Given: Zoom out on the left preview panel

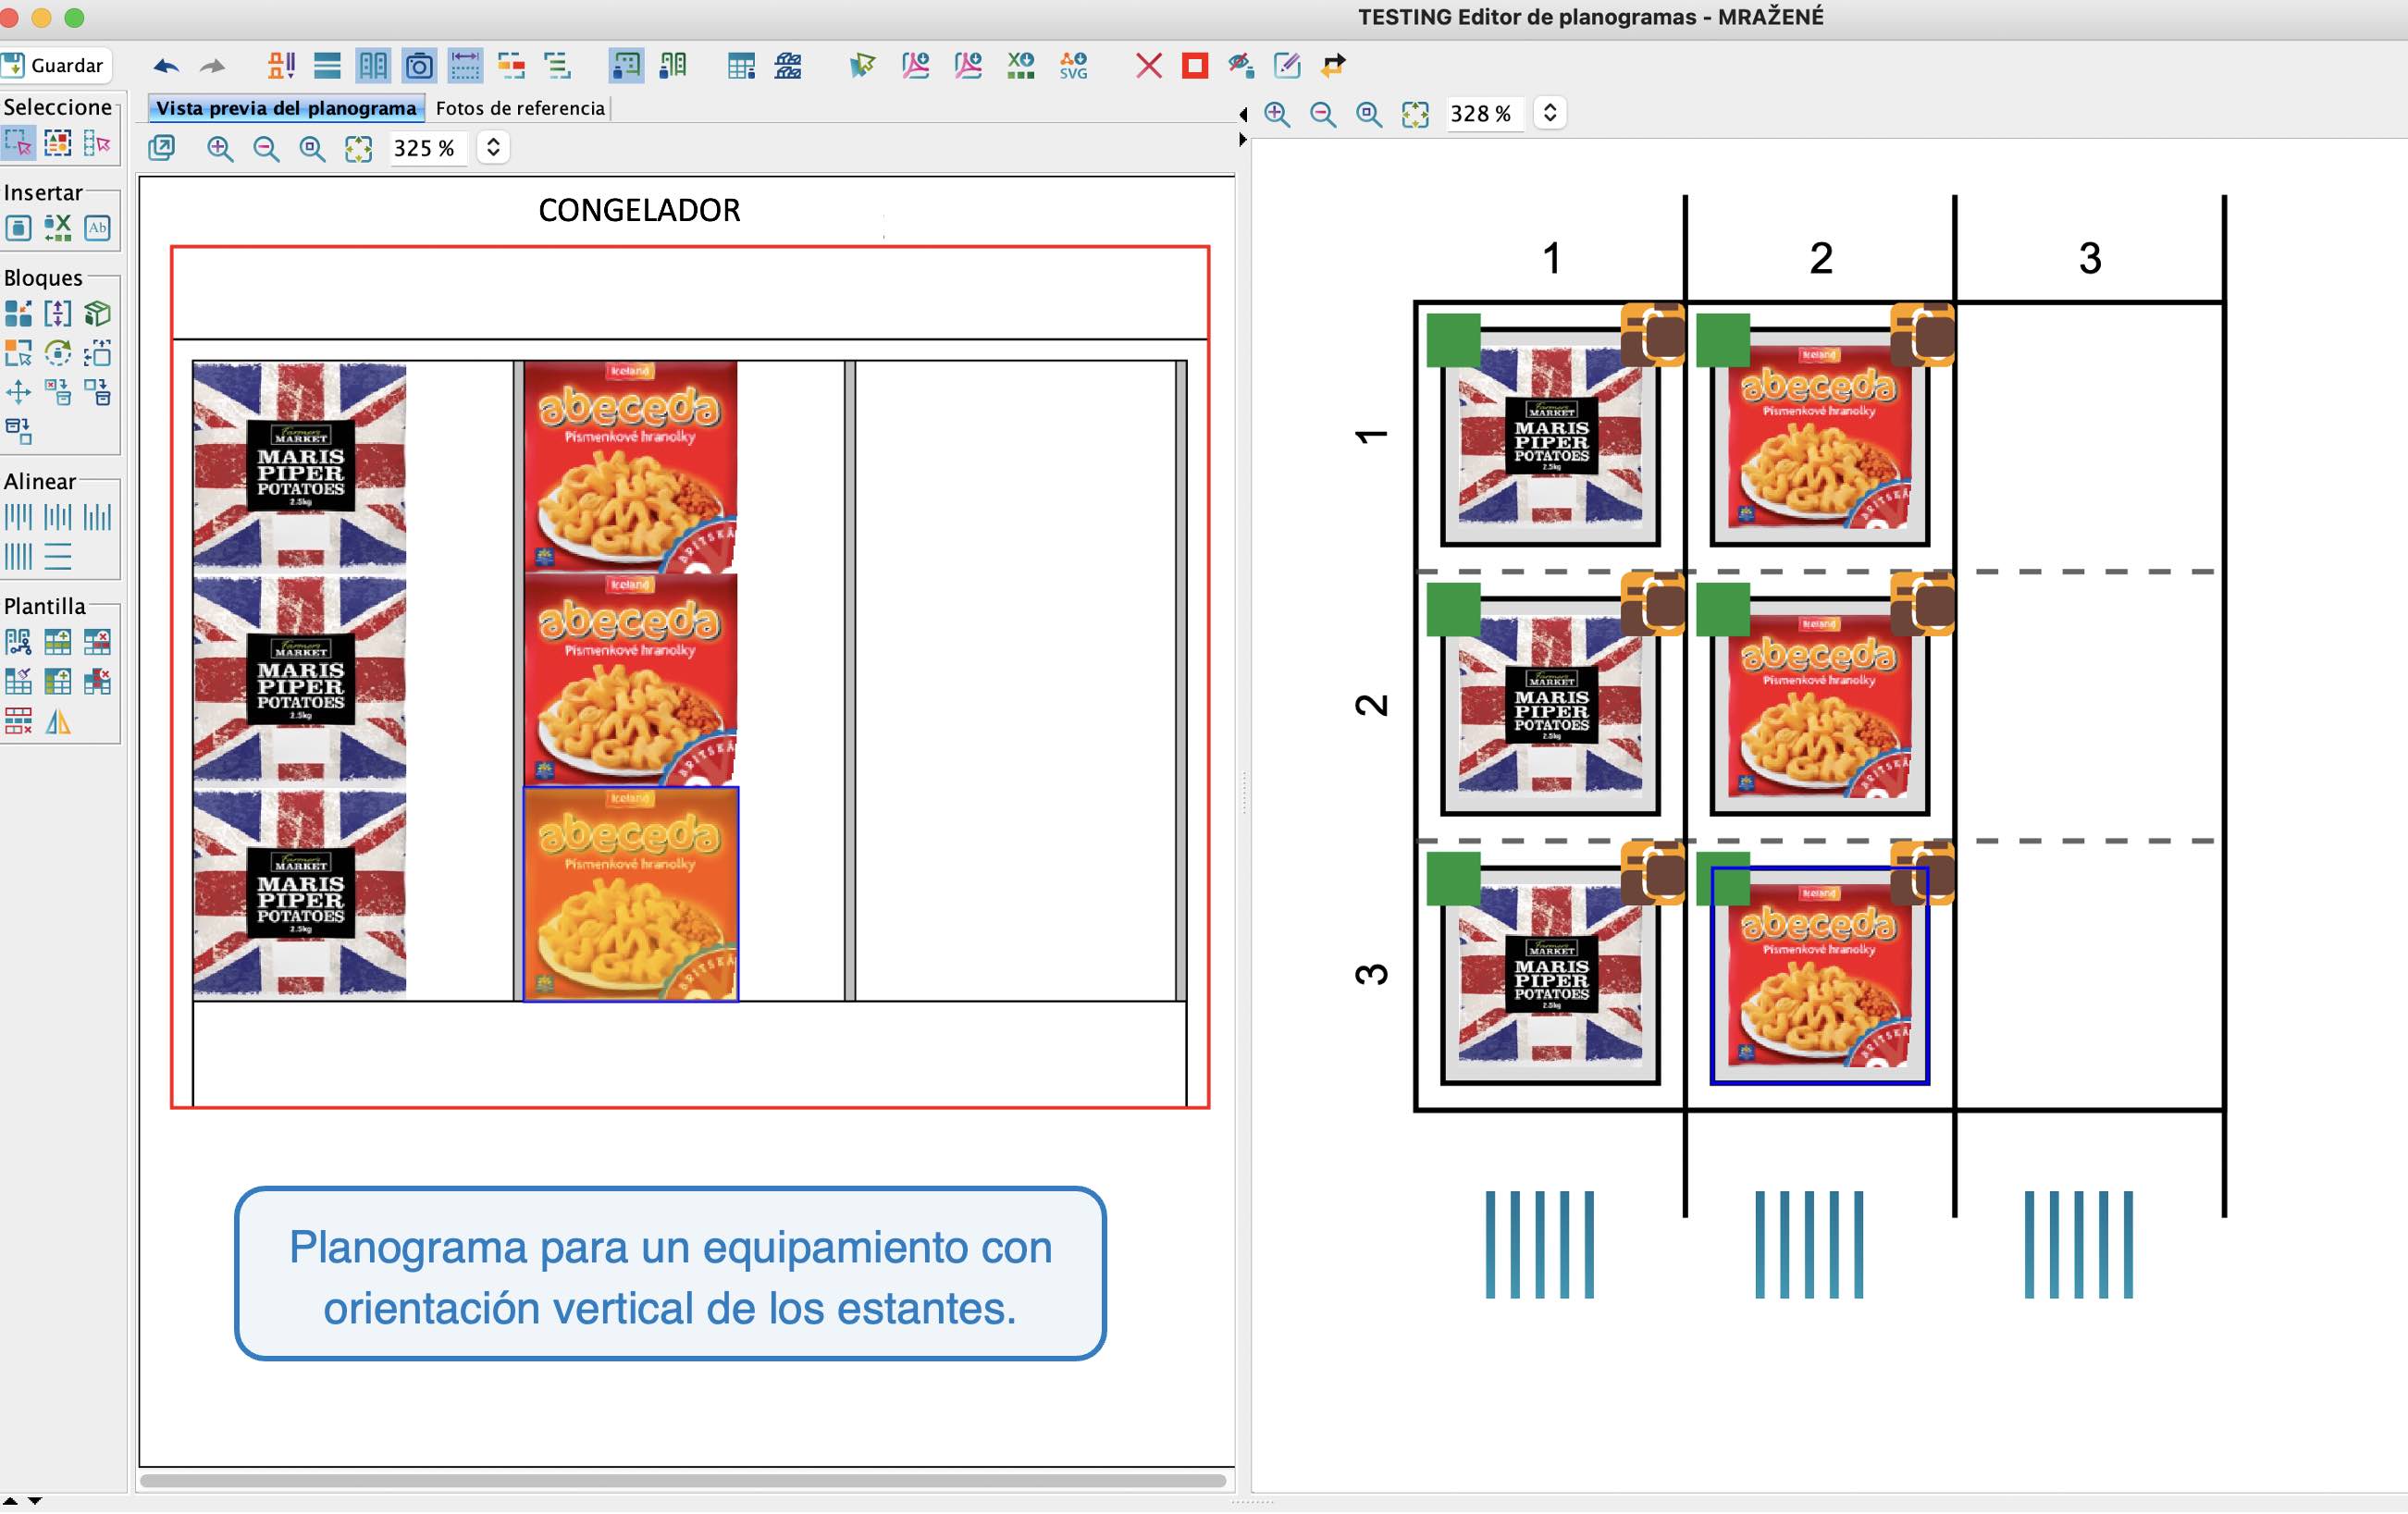Looking at the screenshot, I should tap(266, 148).
